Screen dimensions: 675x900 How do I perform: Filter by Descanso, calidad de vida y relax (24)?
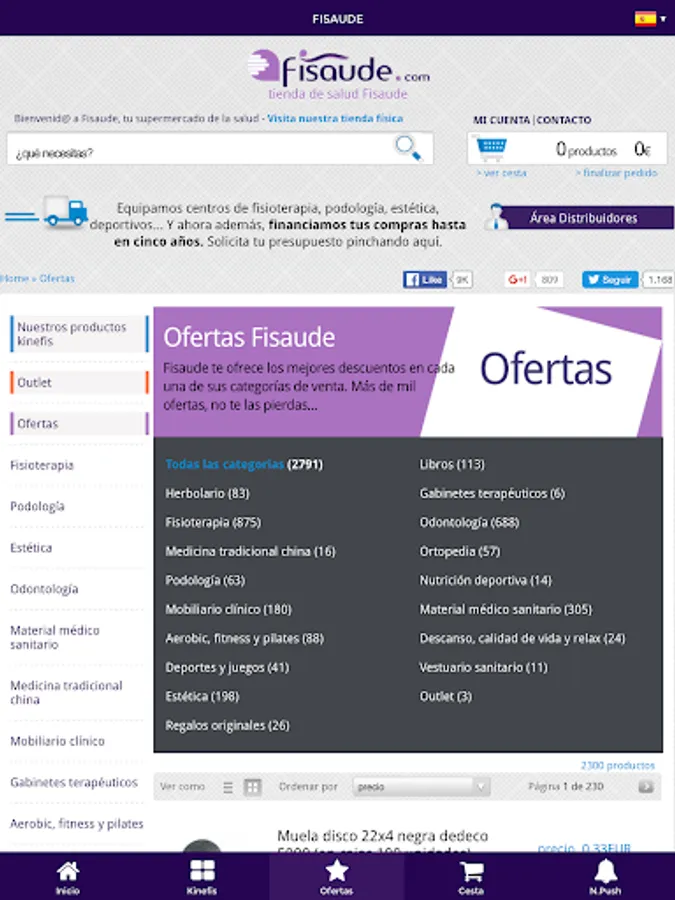522,638
